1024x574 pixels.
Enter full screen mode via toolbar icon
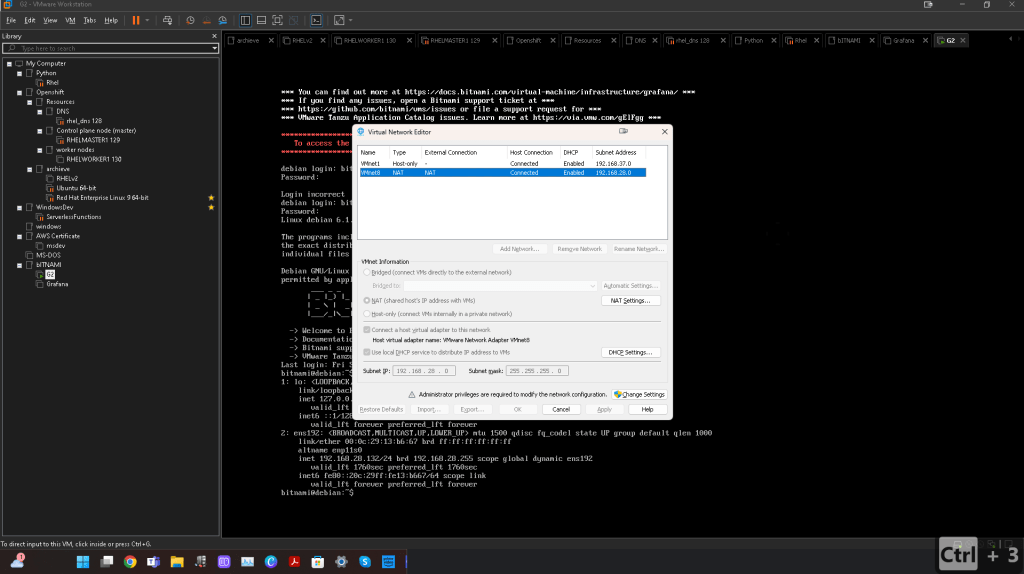point(277,20)
